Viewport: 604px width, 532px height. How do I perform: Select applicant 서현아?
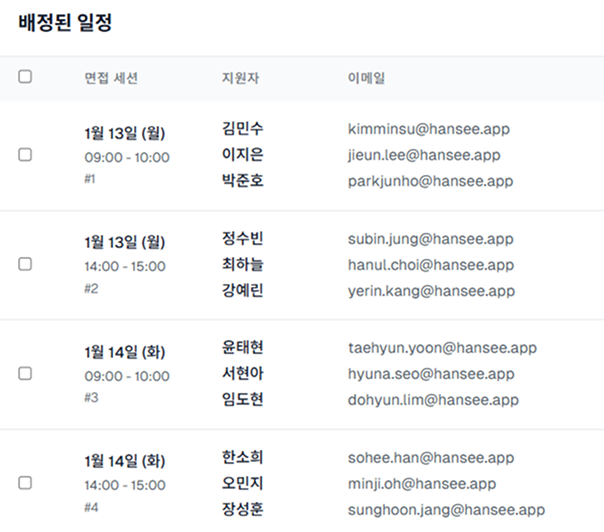pyautogui.click(x=242, y=374)
